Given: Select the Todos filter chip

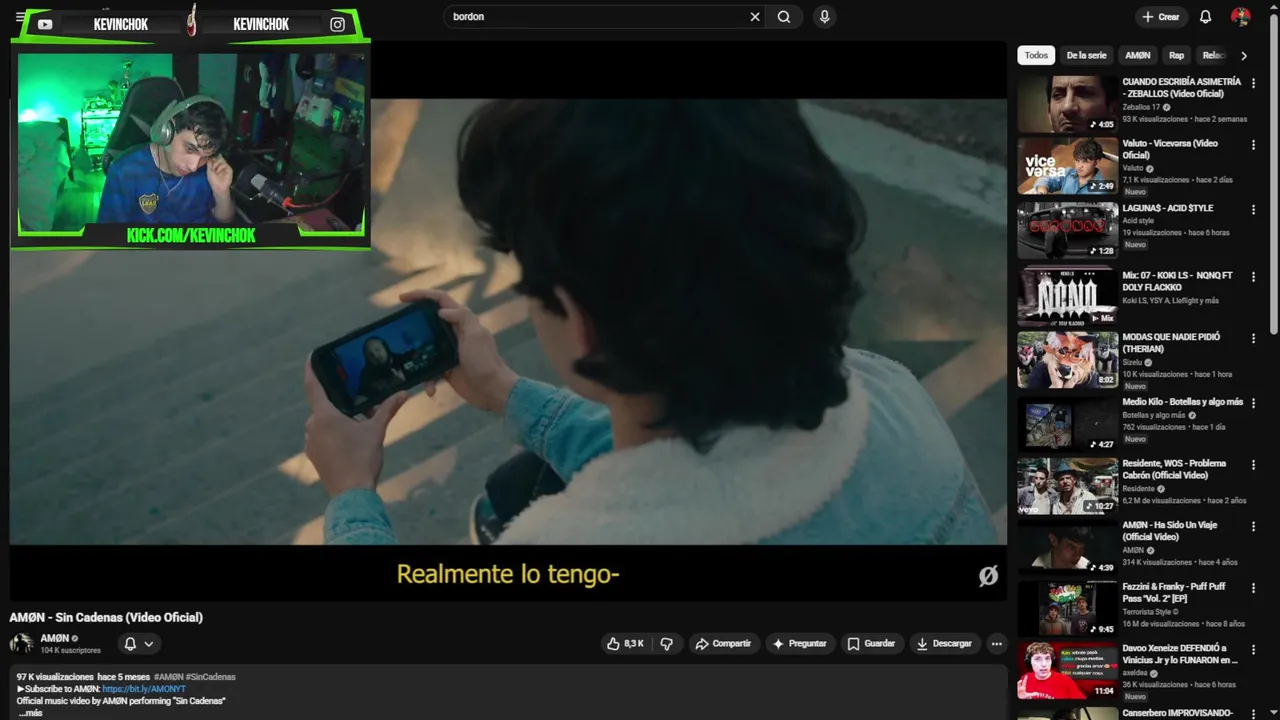Looking at the screenshot, I should tap(1036, 56).
